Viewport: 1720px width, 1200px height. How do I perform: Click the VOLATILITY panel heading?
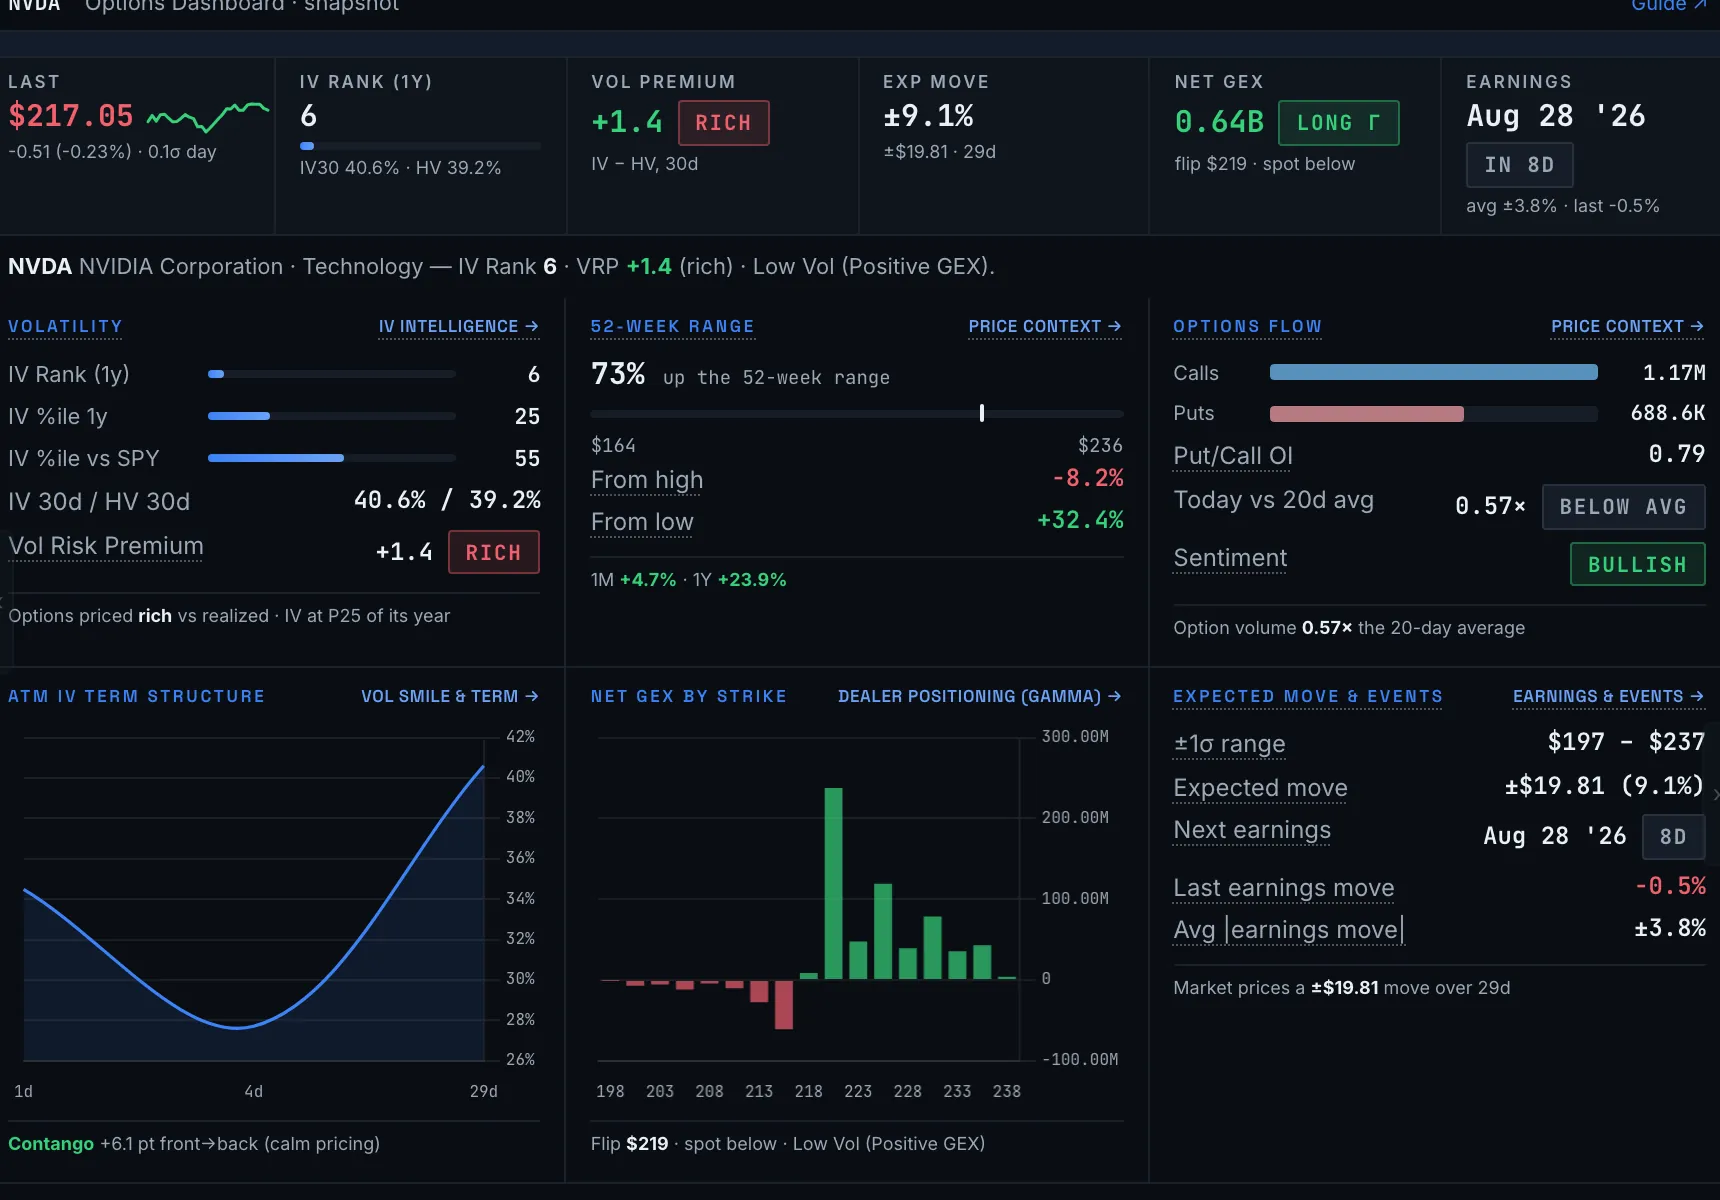coord(65,327)
